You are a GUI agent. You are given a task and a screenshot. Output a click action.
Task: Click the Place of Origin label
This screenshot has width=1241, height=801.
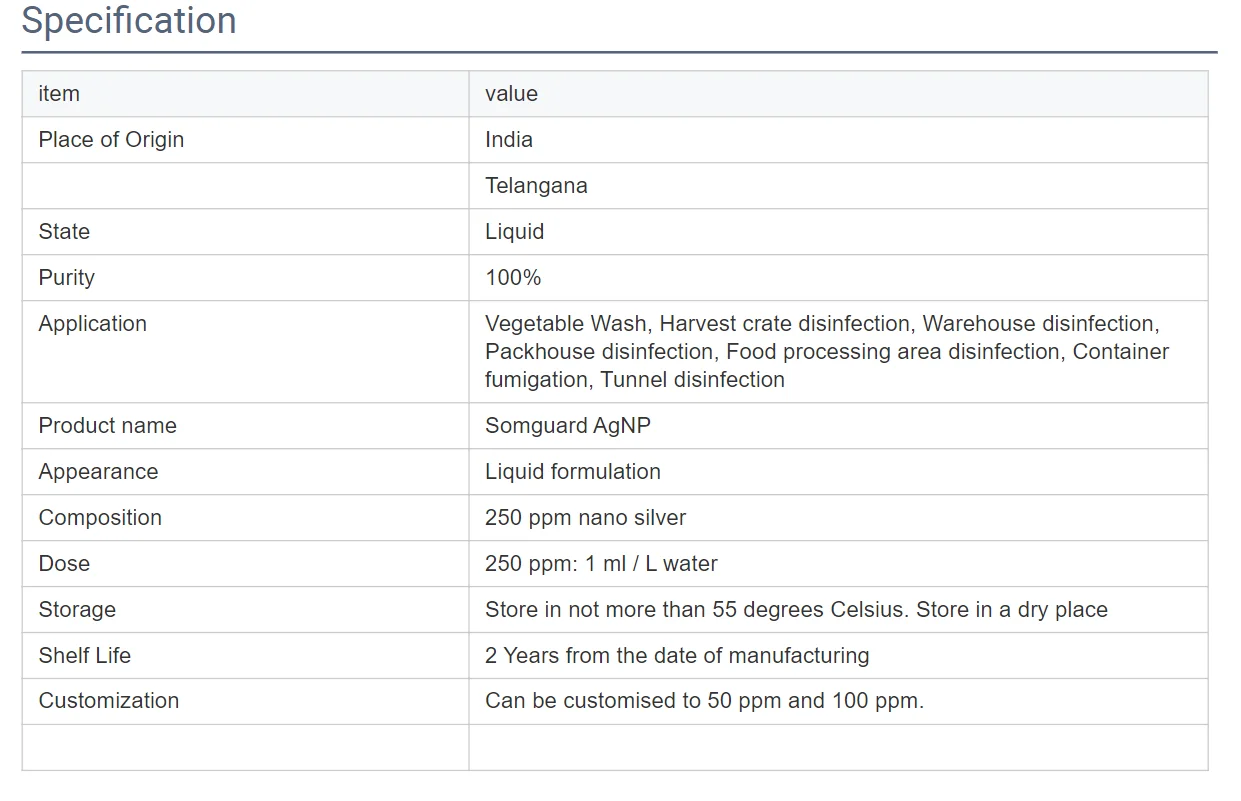pyautogui.click(x=111, y=139)
